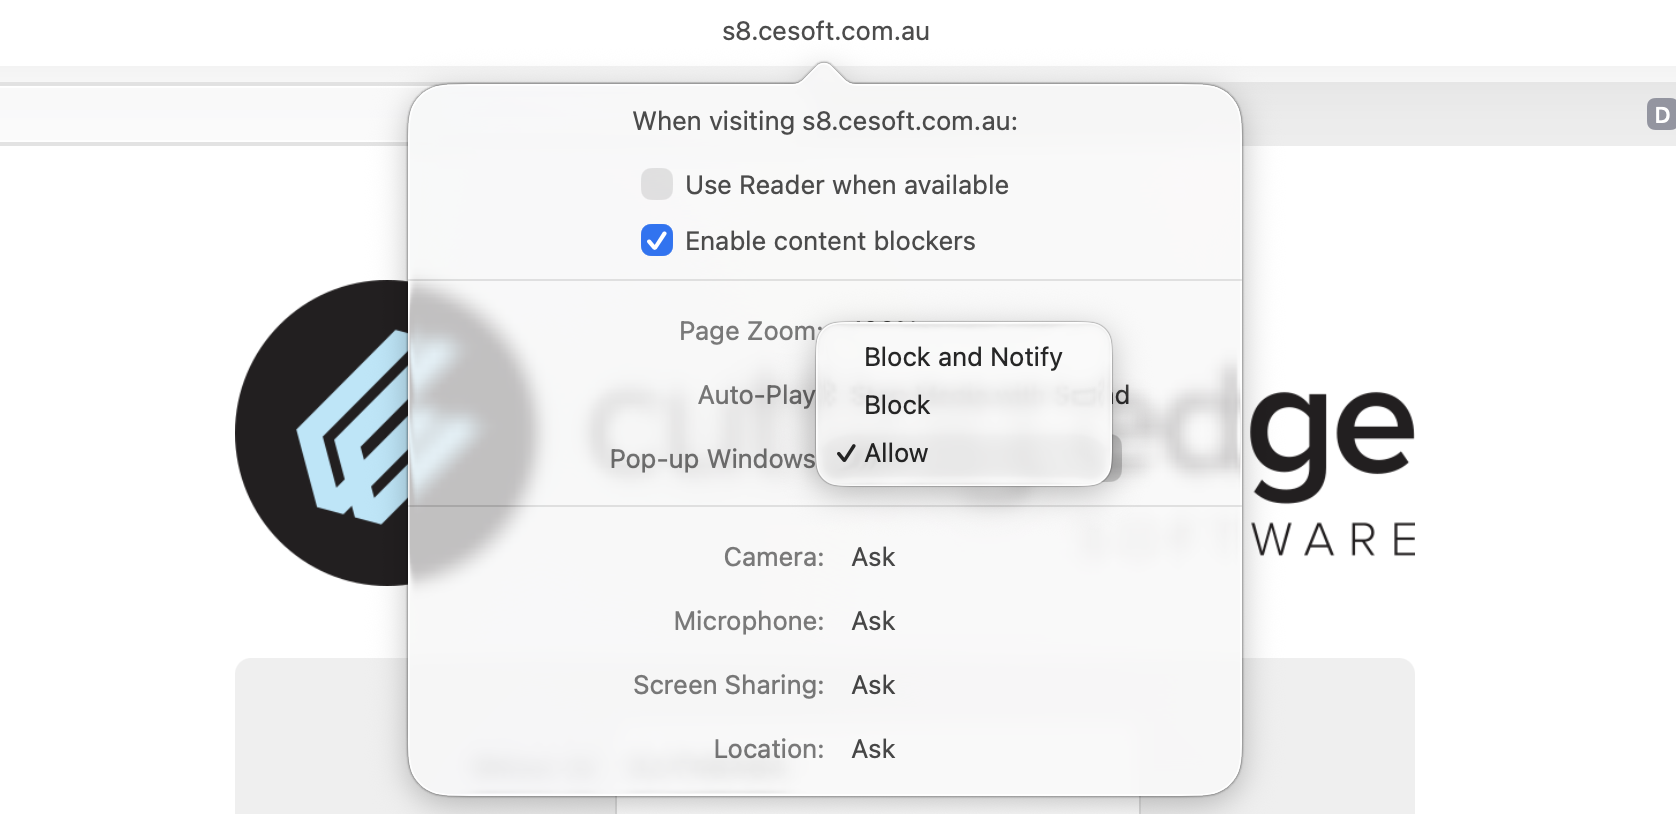Screen dimensions: 1676x814
Task: Open the Camera permission Ask dropdown
Action: point(873,557)
